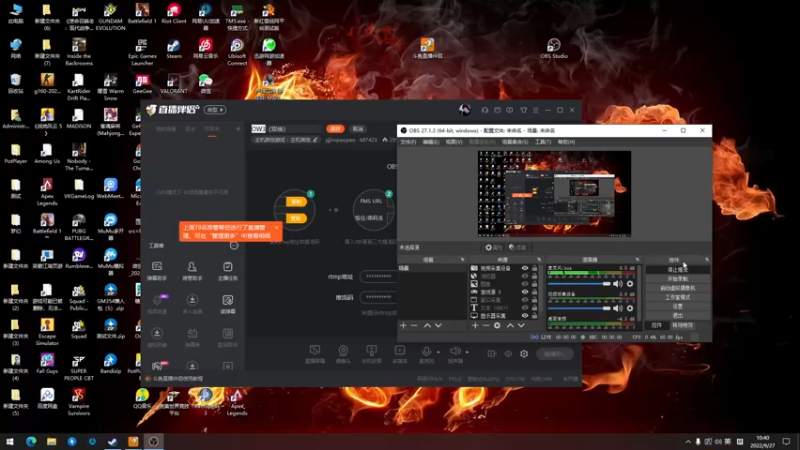The height and width of the screenshot is (450, 800).
Task: Move the scene up in the list
Action: point(427,326)
